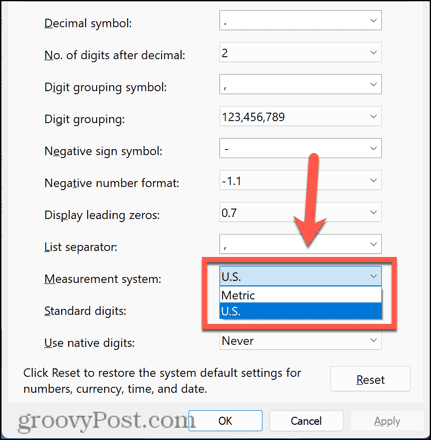Collapse the Measurement system dropdown

pyautogui.click(x=300, y=276)
